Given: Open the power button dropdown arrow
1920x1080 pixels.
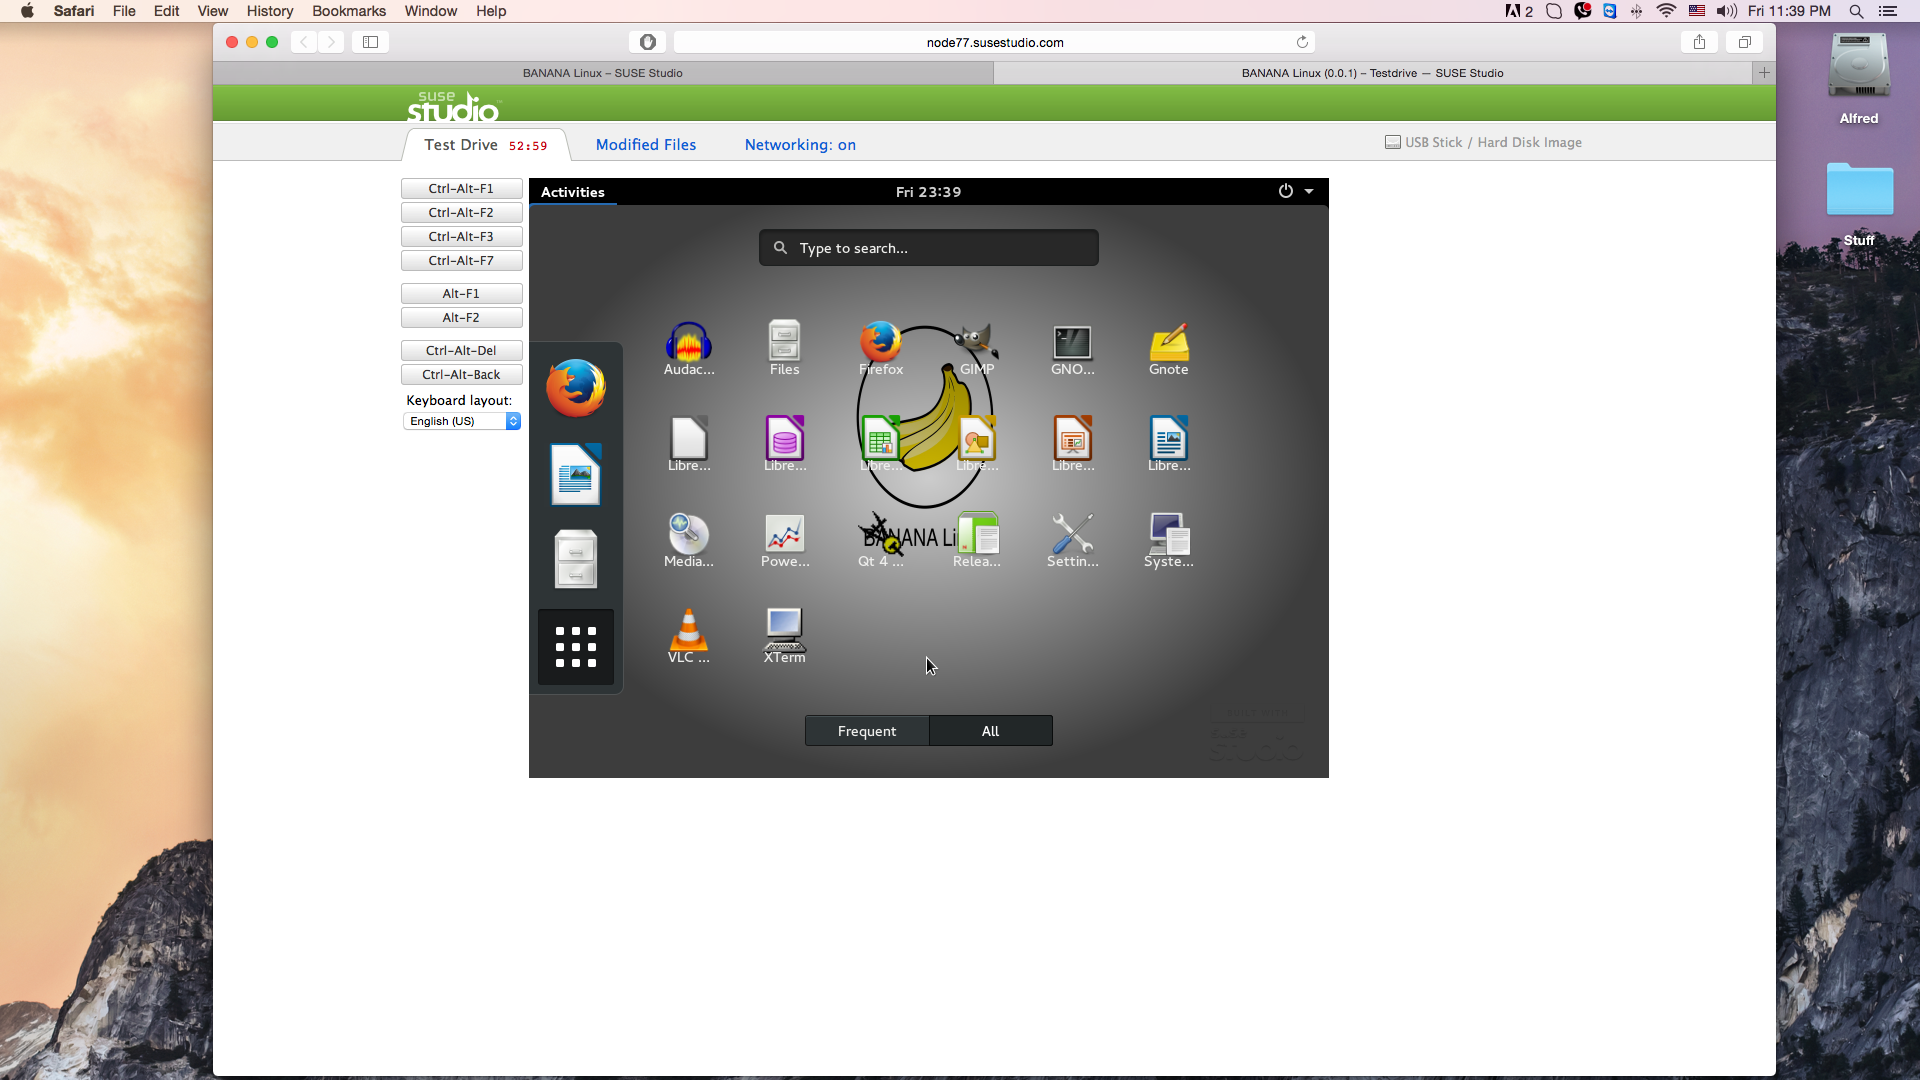Looking at the screenshot, I should click(1310, 191).
